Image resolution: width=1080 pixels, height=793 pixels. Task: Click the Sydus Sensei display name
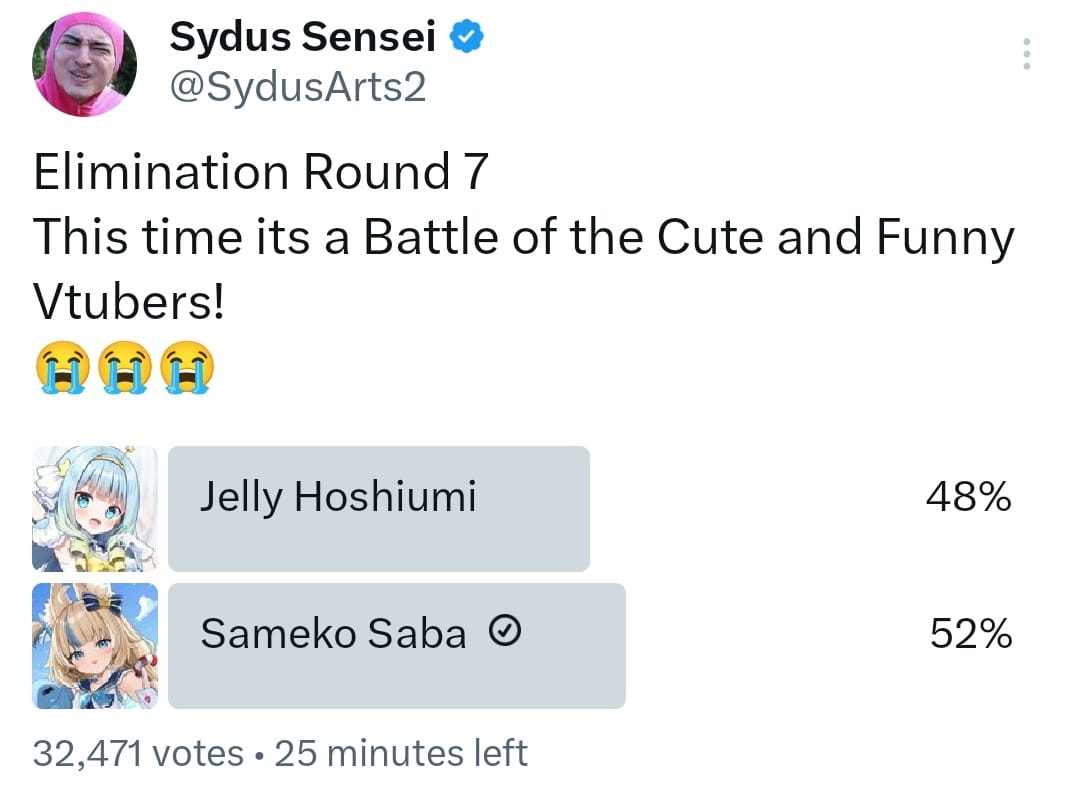(x=303, y=38)
